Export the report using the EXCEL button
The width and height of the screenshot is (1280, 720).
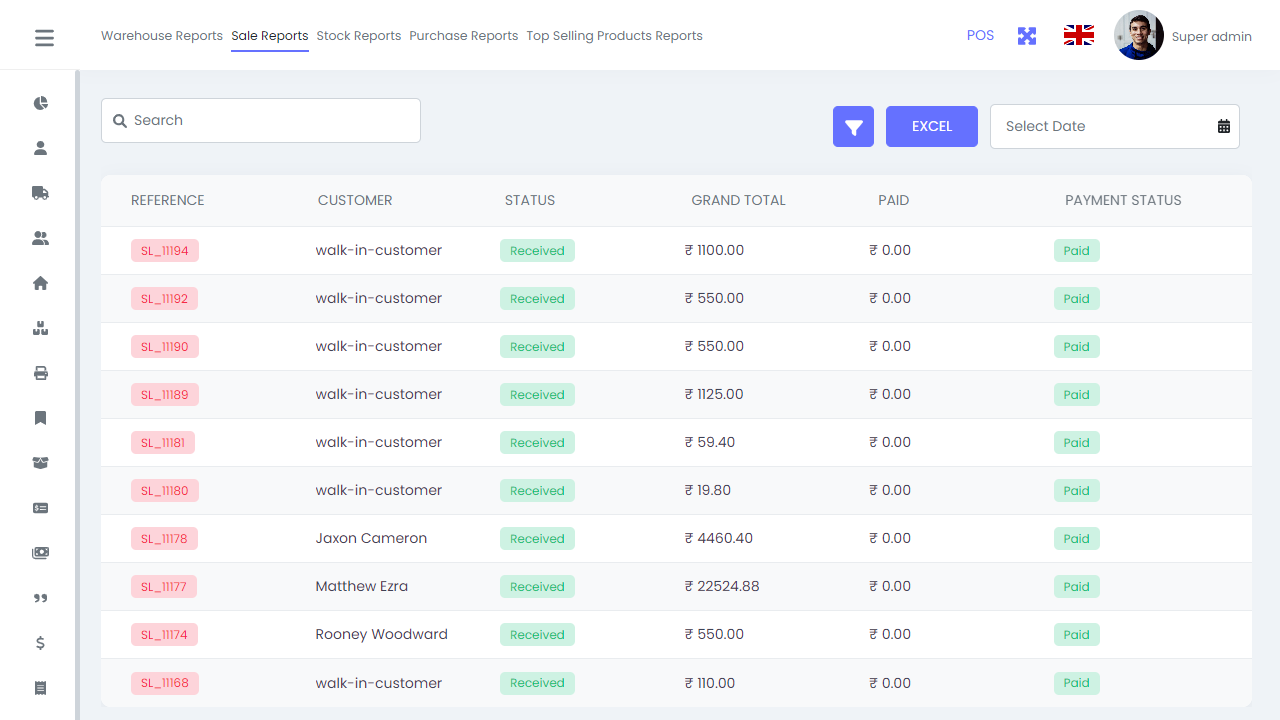[x=931, y=126]
